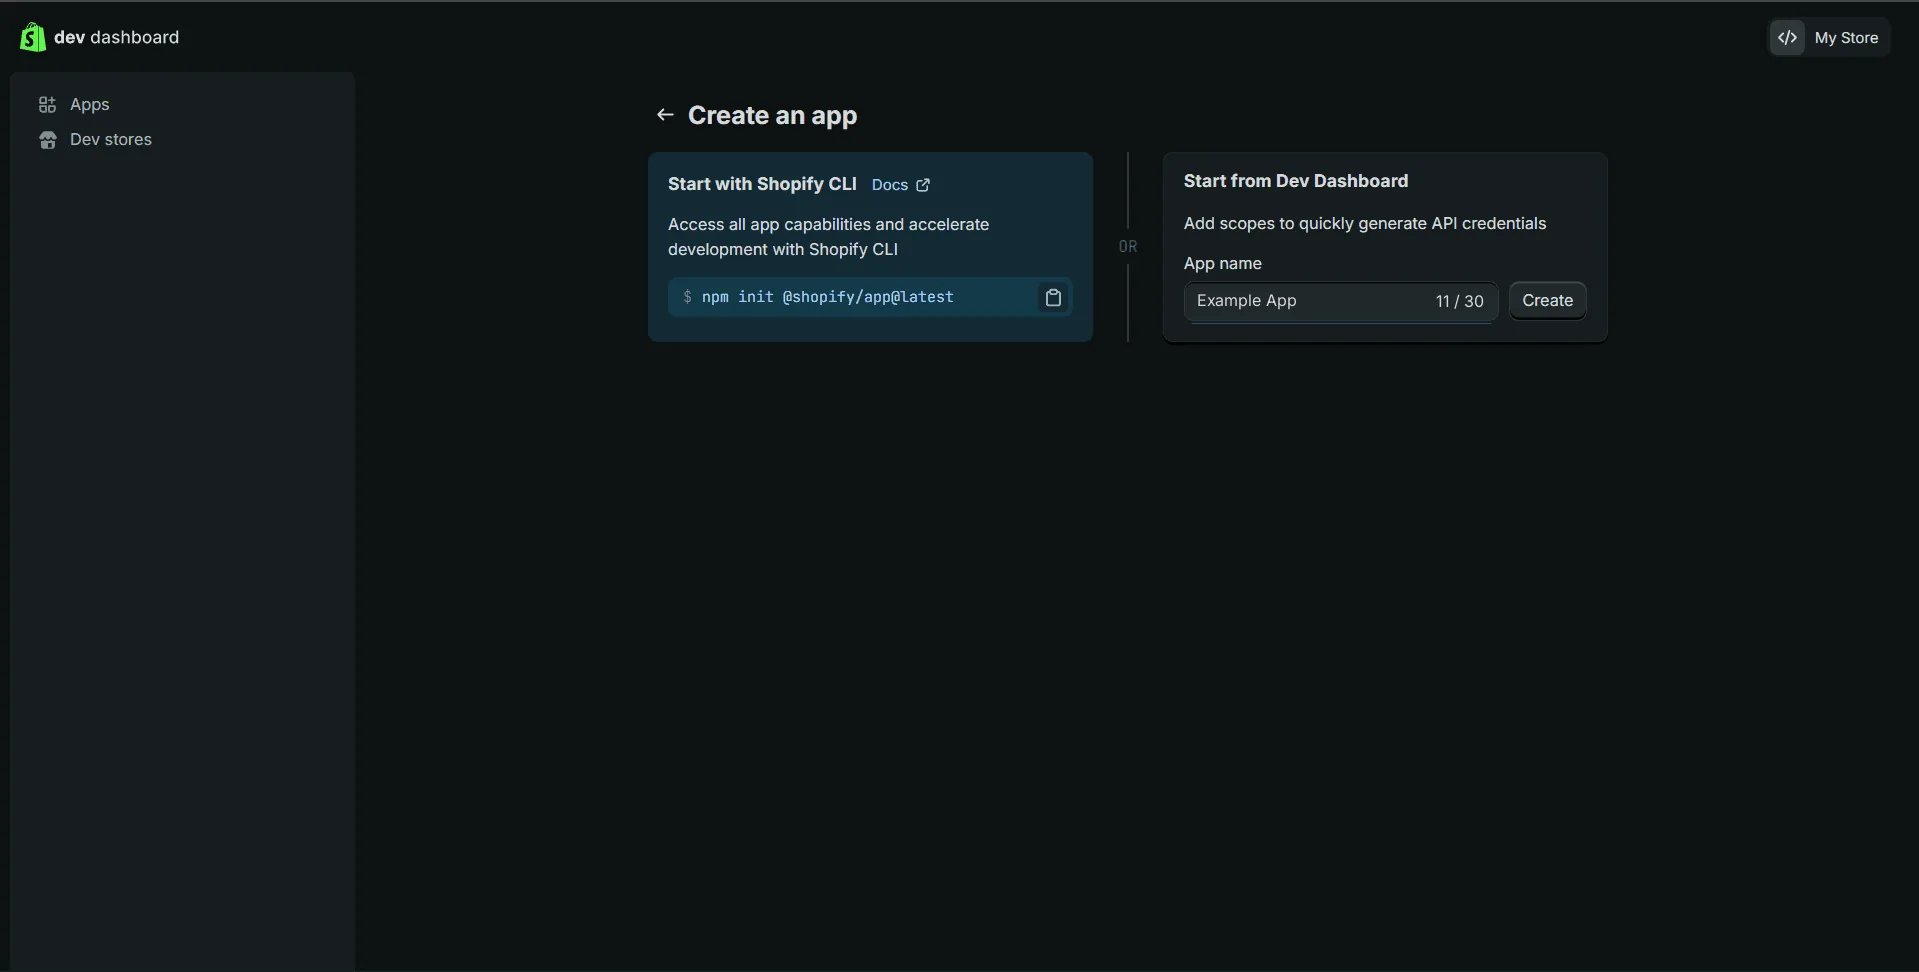Screen dimensions: 1919x972
Task: Click 'Add scopes to quickly generate API credentials'
Action: coord(1364,223)
